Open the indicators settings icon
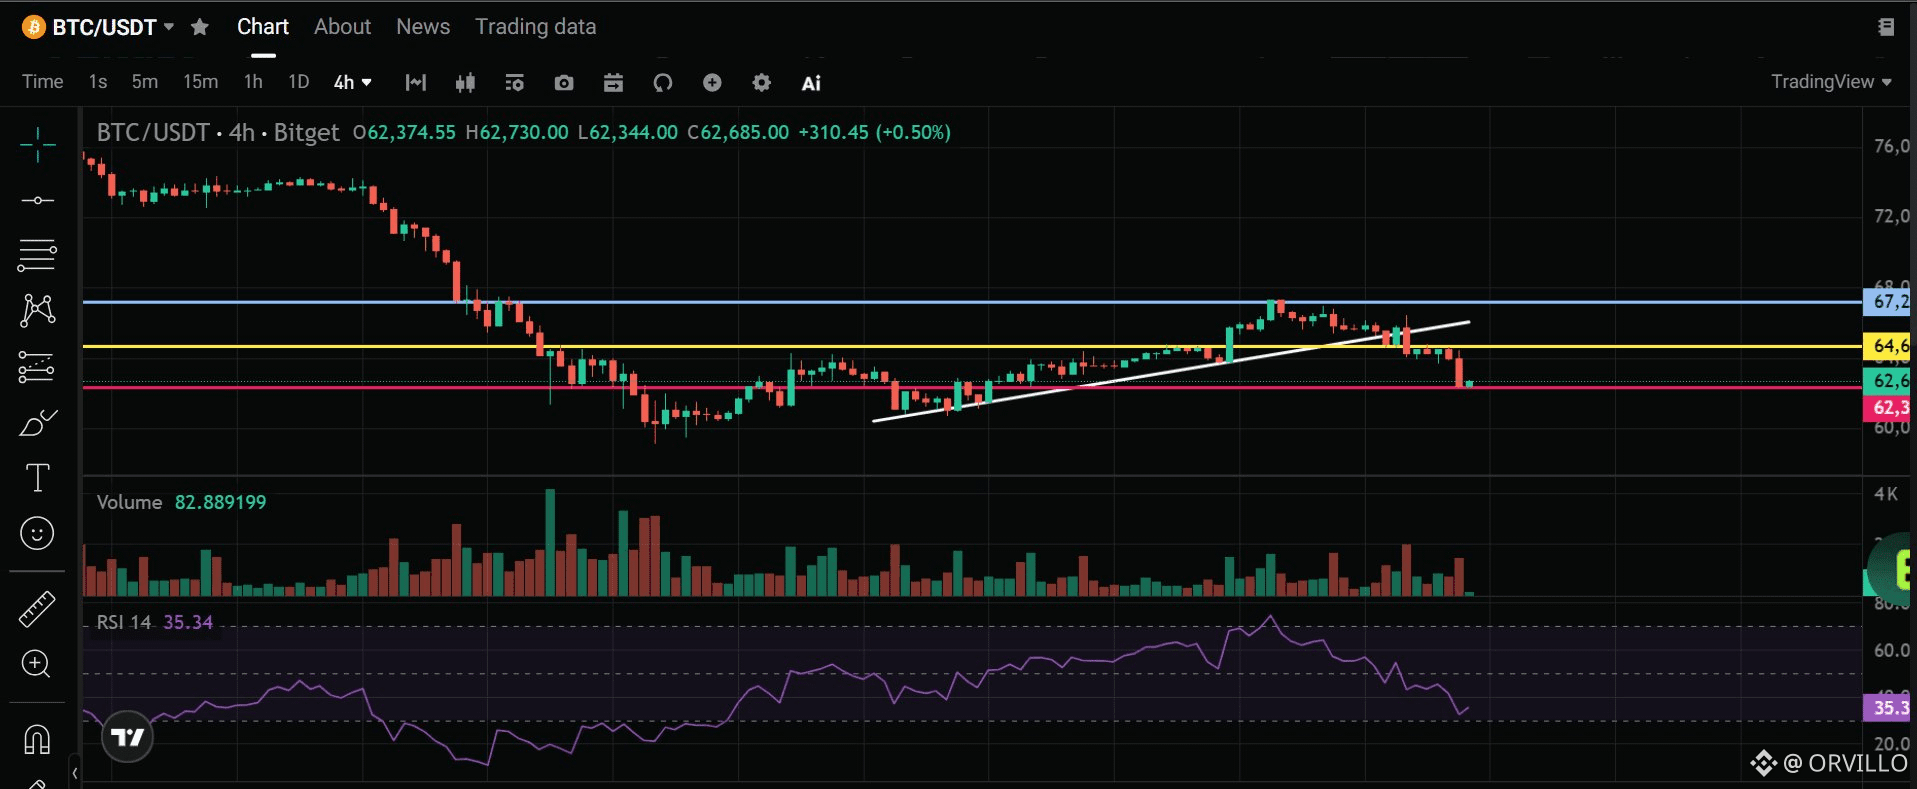Viewport: 1917px width, 789px height. (514, 83)
